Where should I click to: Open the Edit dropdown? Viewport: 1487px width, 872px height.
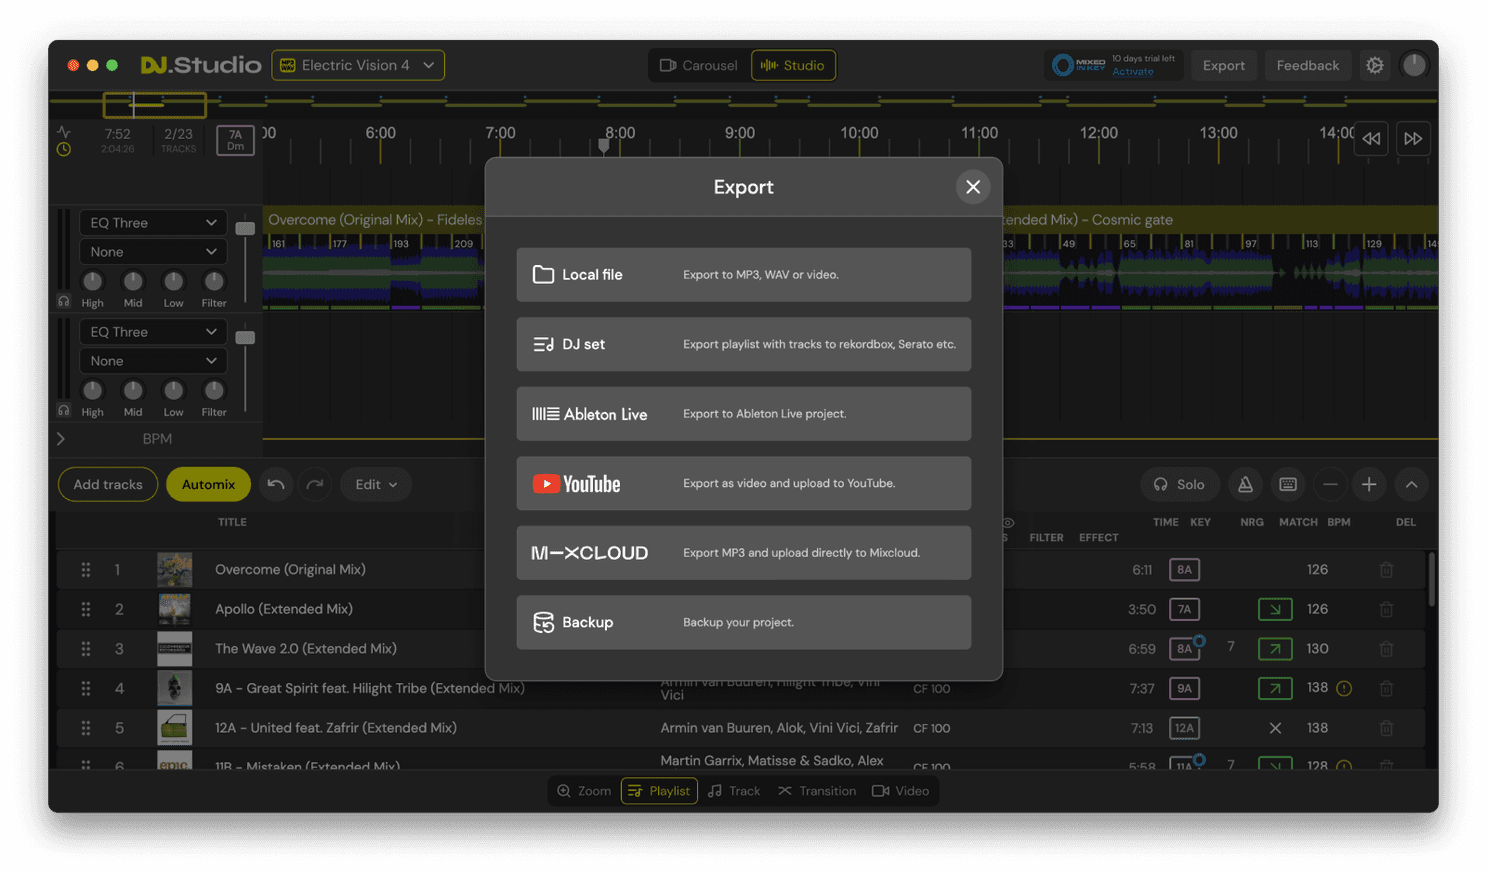point(375,484)
